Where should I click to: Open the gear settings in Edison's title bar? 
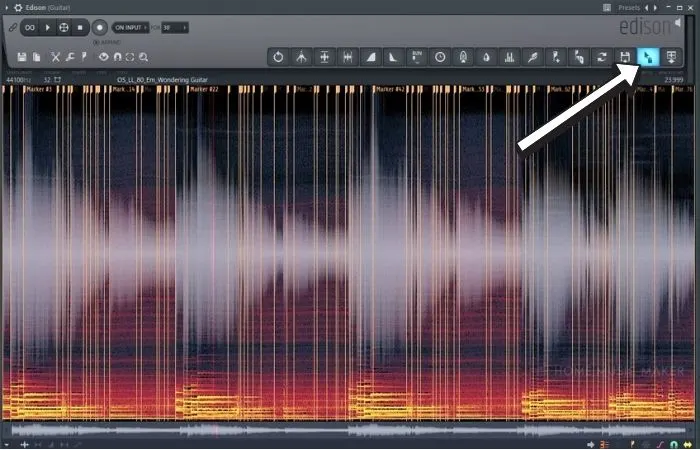(18, 8)
